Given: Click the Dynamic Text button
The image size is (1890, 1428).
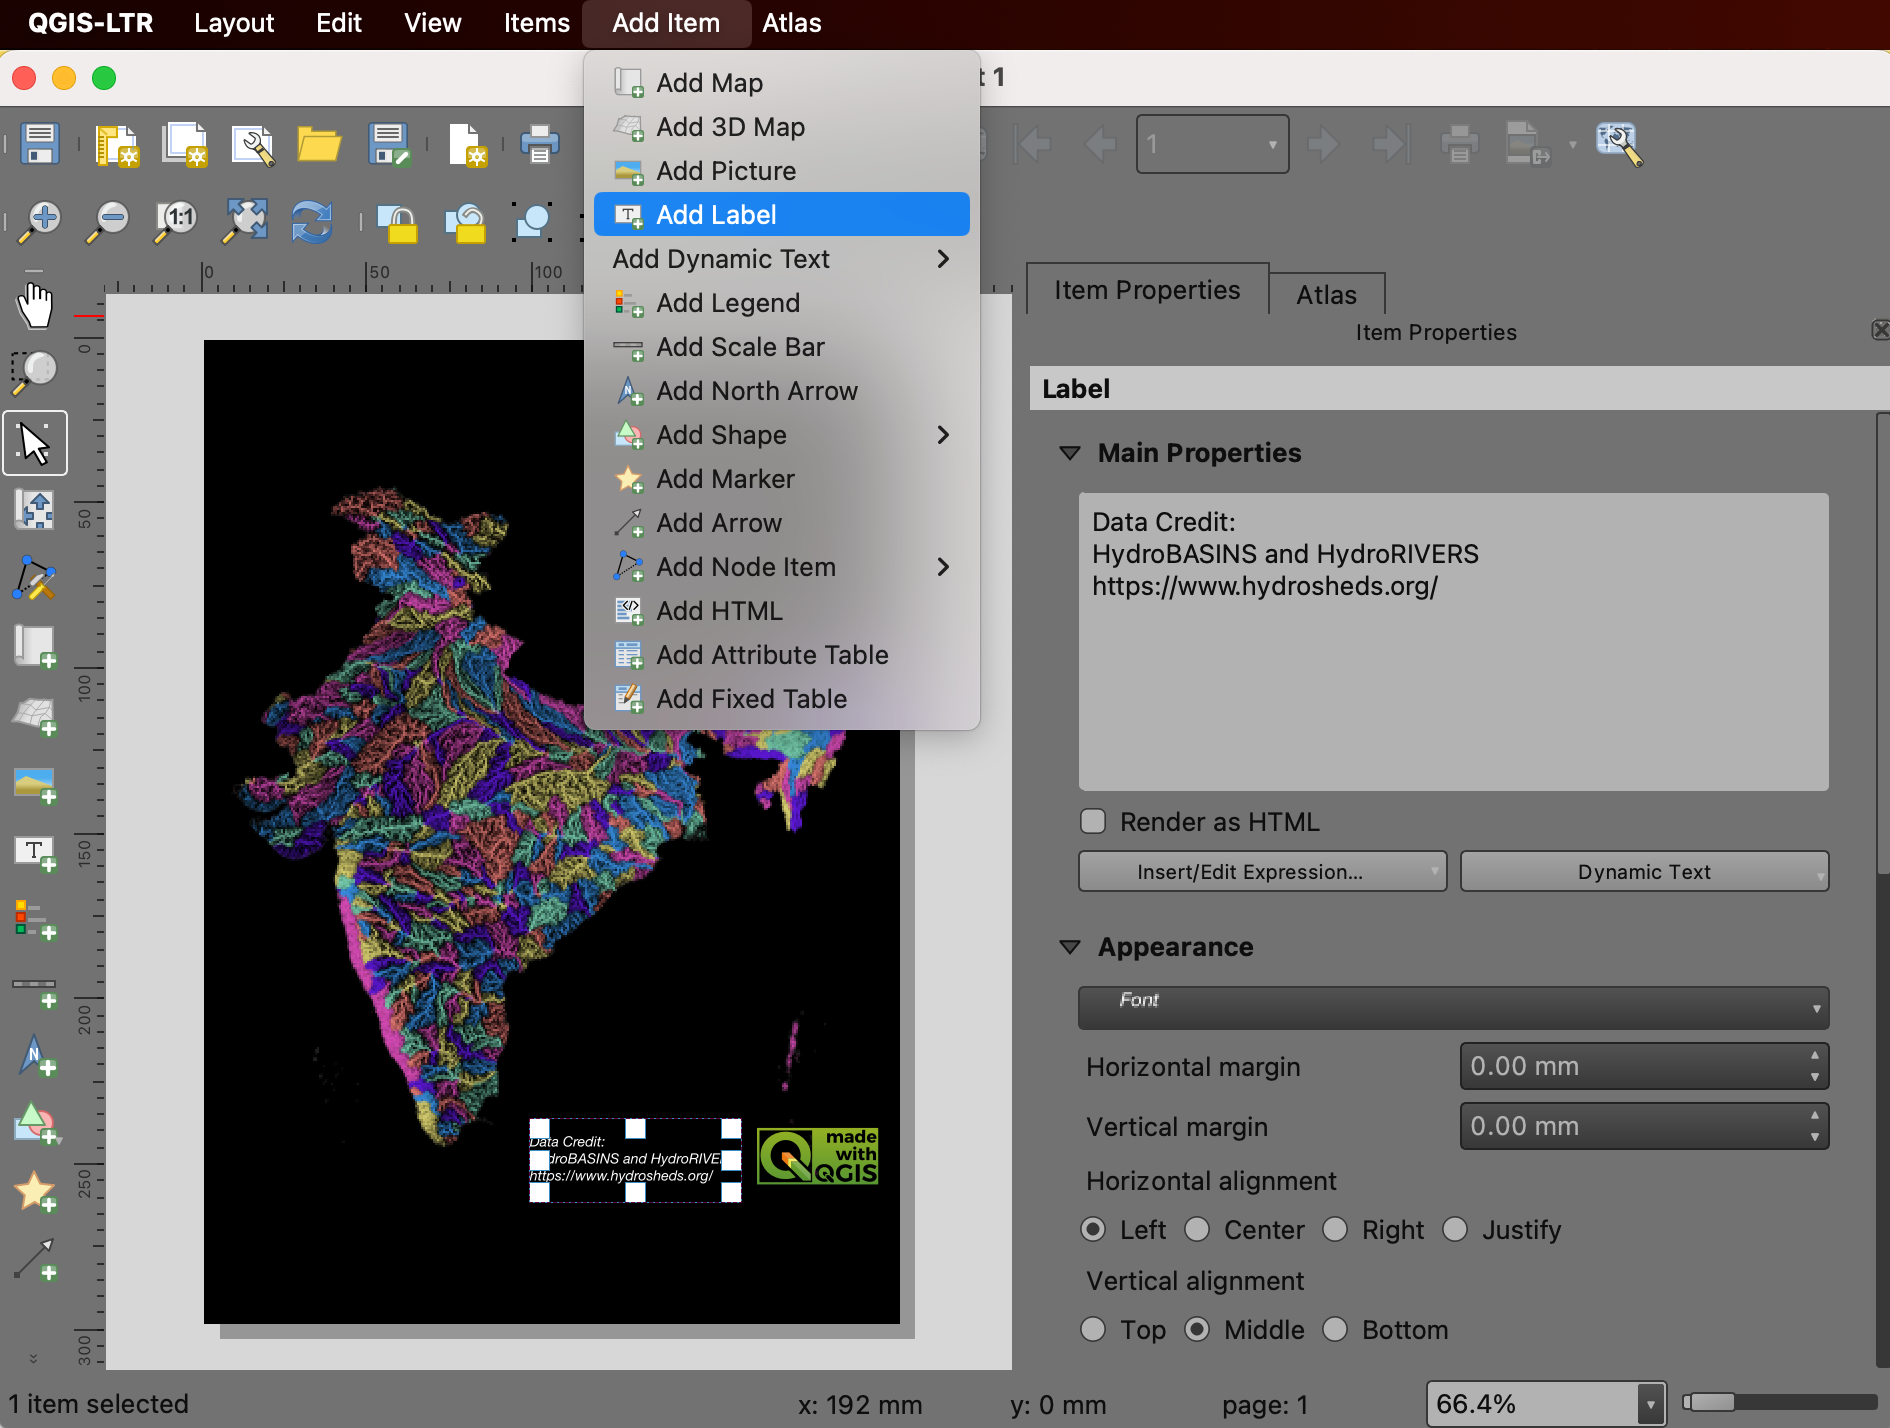Looking at the screenshot, I should click(x=1644, y=872).
